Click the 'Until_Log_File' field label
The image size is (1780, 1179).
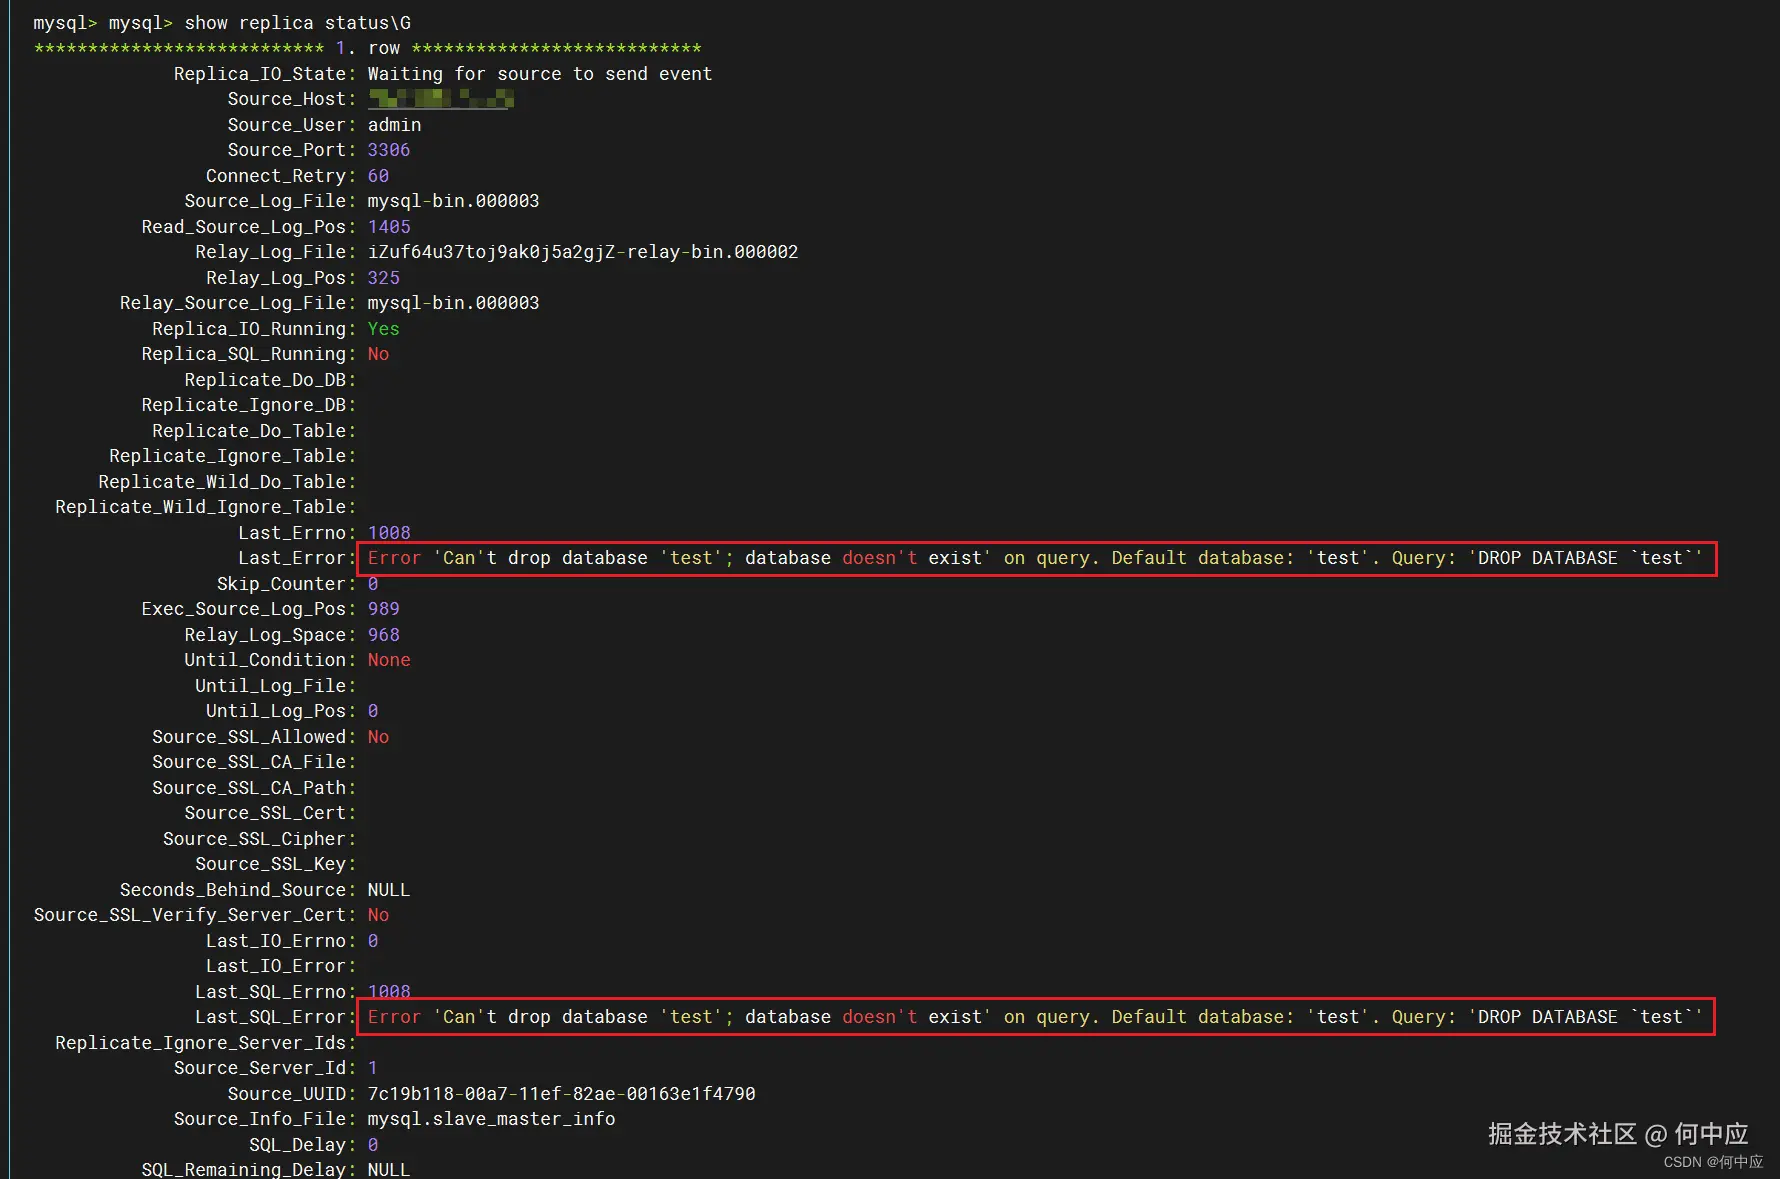pyautogui.click(x=271, y=686)
